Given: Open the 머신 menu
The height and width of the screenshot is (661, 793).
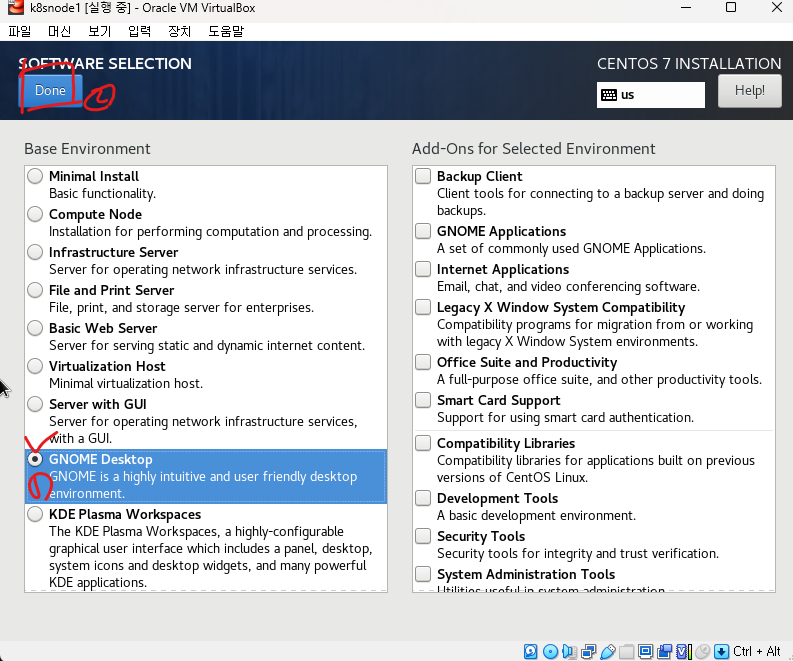Looking at the screenshot, I should pos(59,31).
